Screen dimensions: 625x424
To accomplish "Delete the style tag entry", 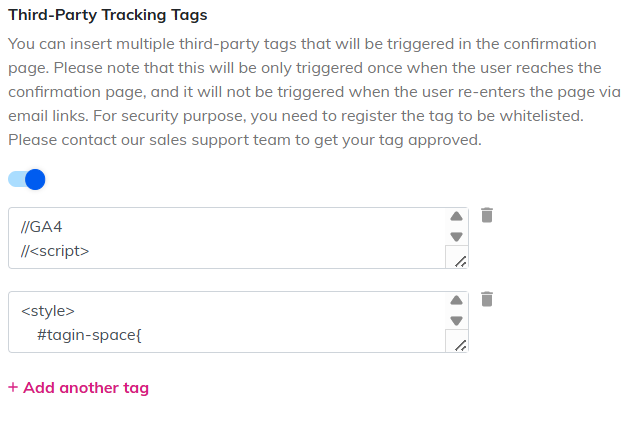I will [x=487, y=299].
